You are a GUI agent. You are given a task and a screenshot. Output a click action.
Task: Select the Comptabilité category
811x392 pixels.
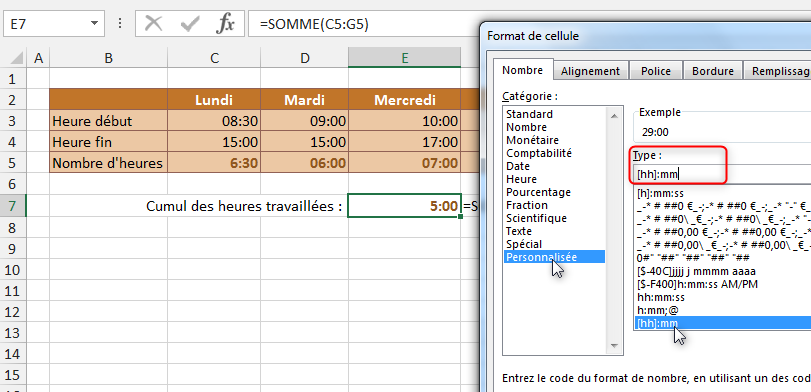point(539,153)
